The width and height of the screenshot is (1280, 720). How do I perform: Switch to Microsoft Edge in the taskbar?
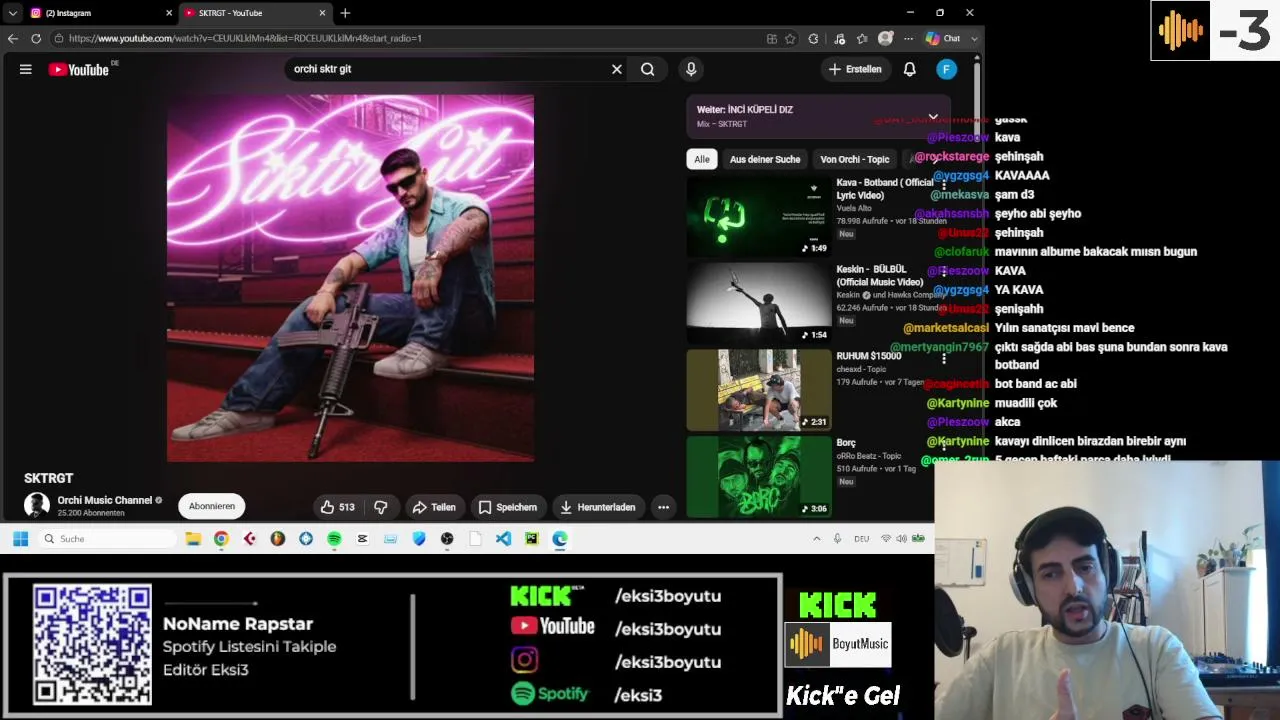click(560, 538)
